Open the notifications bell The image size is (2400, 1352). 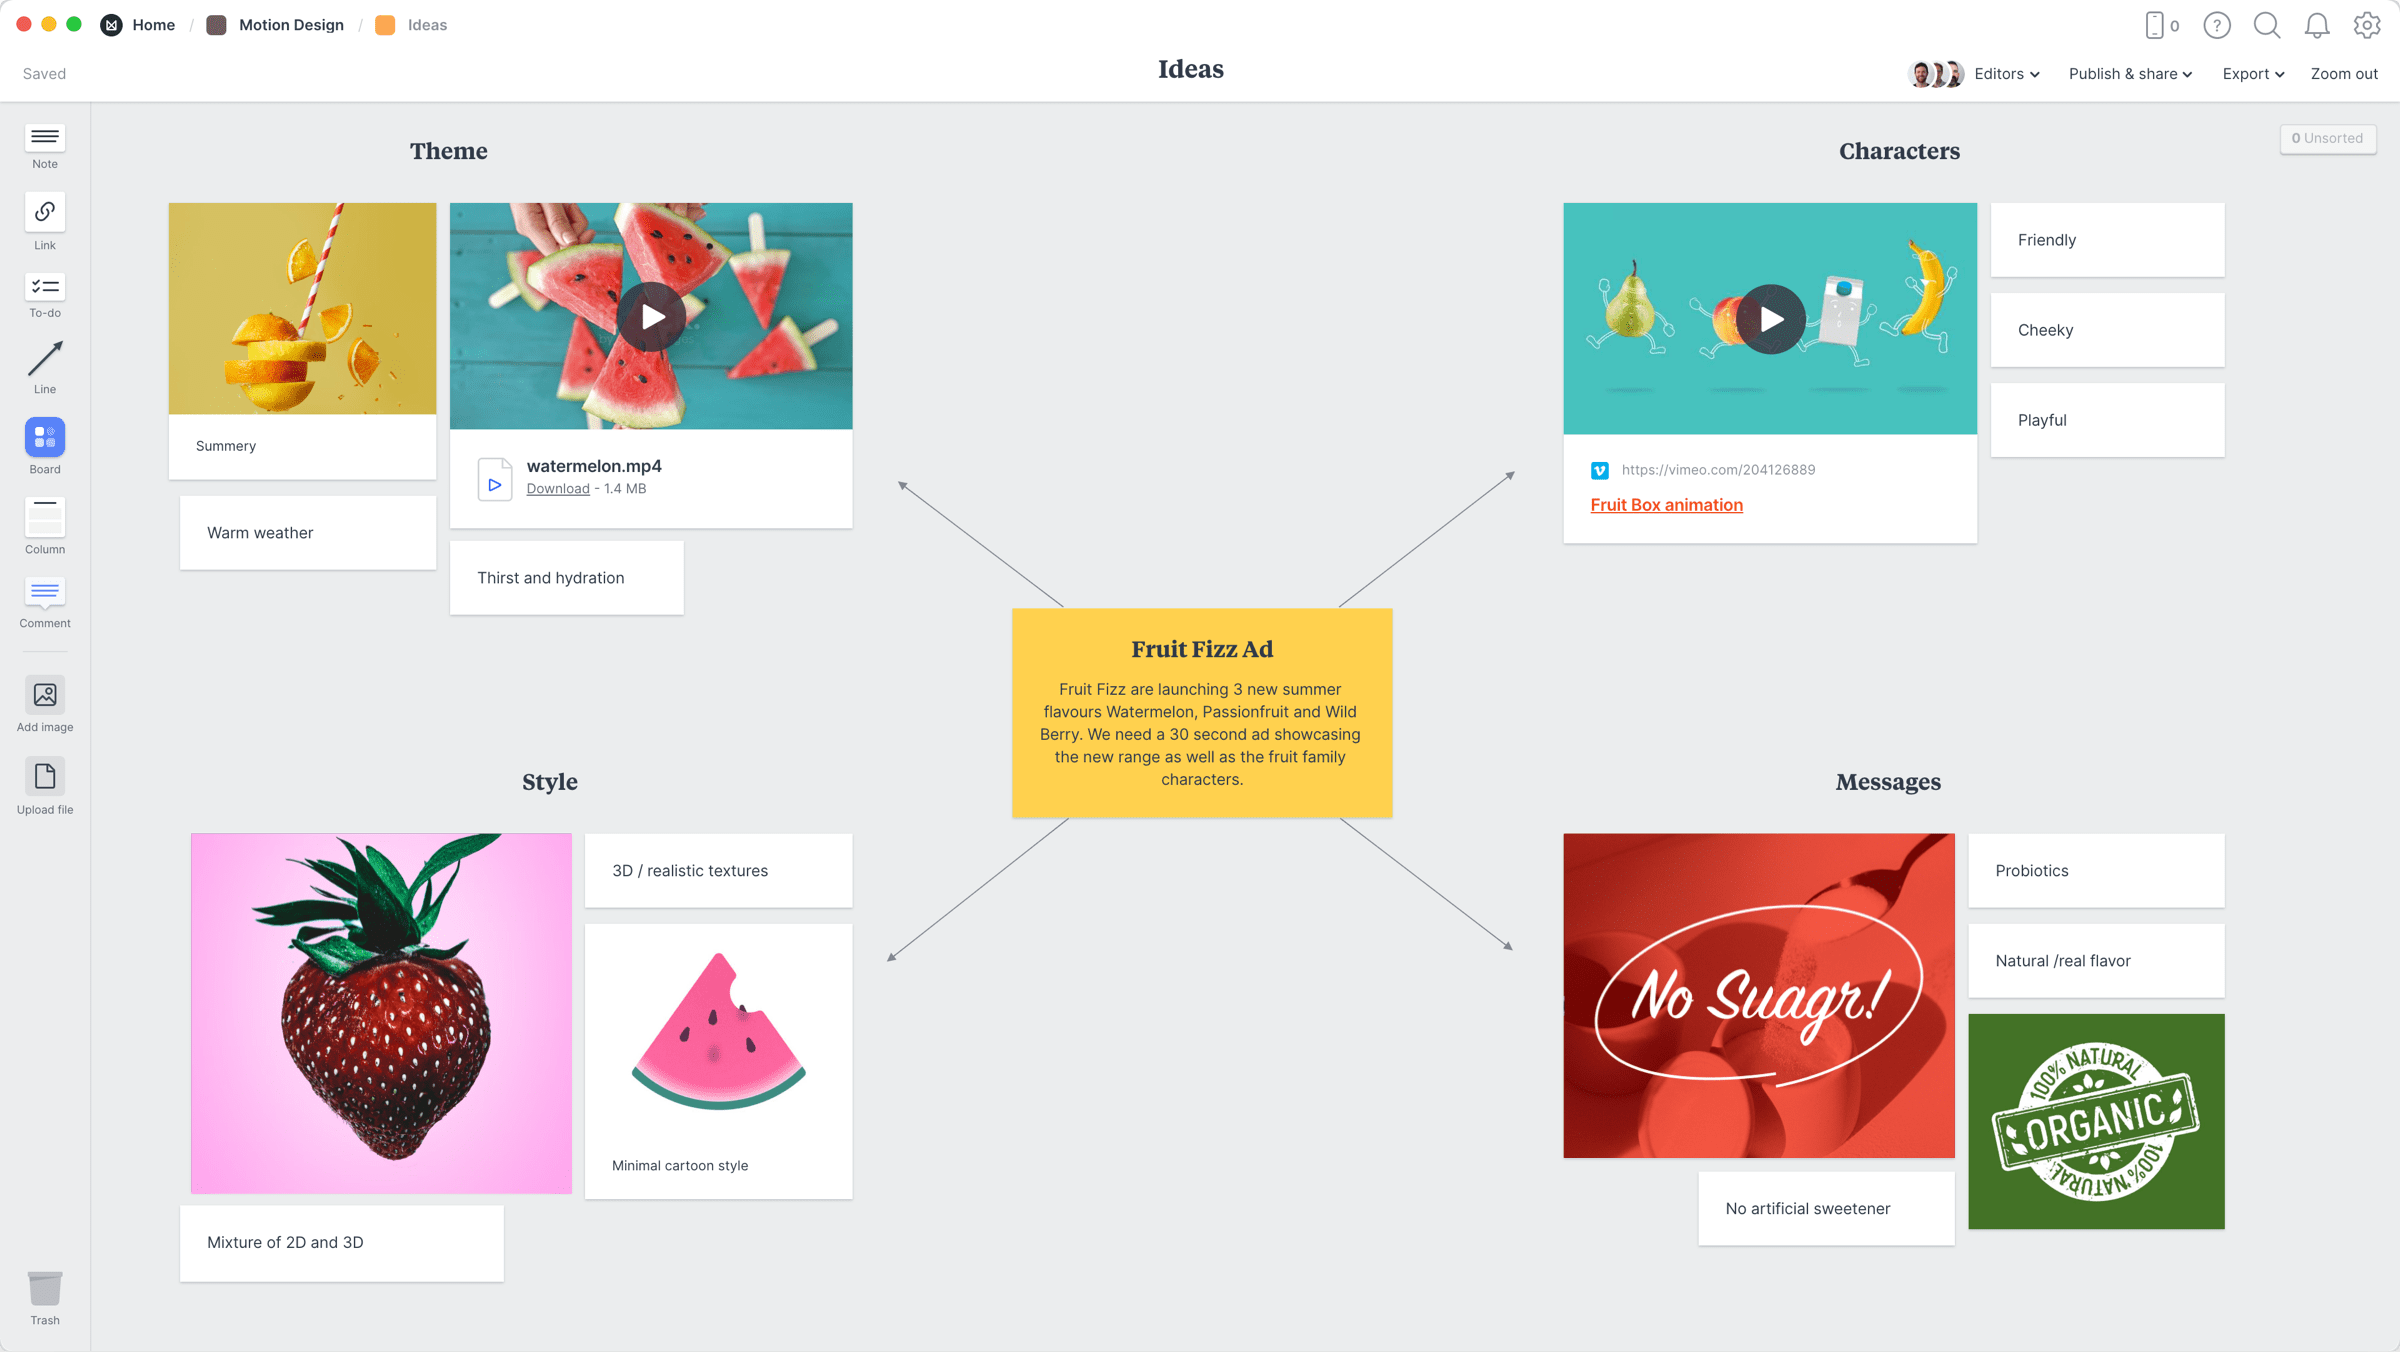point(2317,25)
